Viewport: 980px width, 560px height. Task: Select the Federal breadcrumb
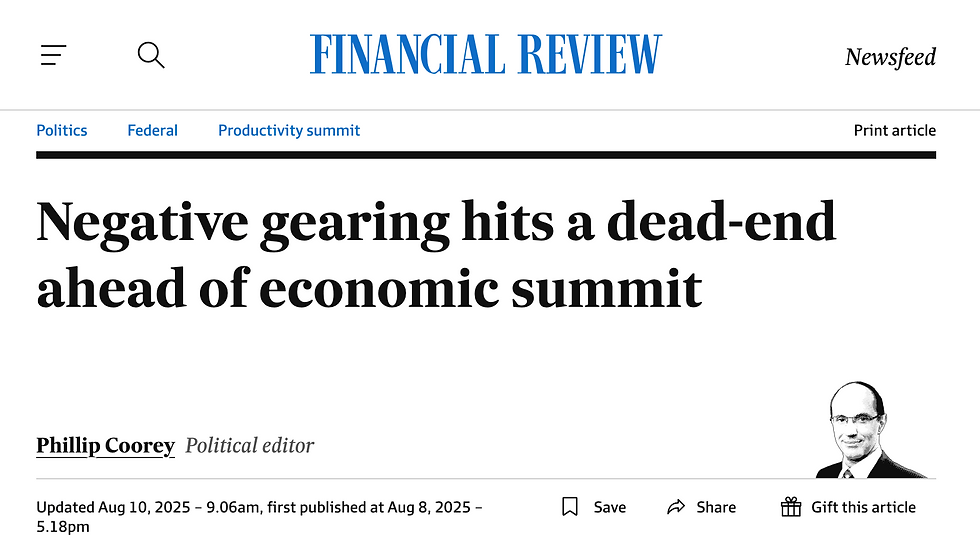coord(152,130)
